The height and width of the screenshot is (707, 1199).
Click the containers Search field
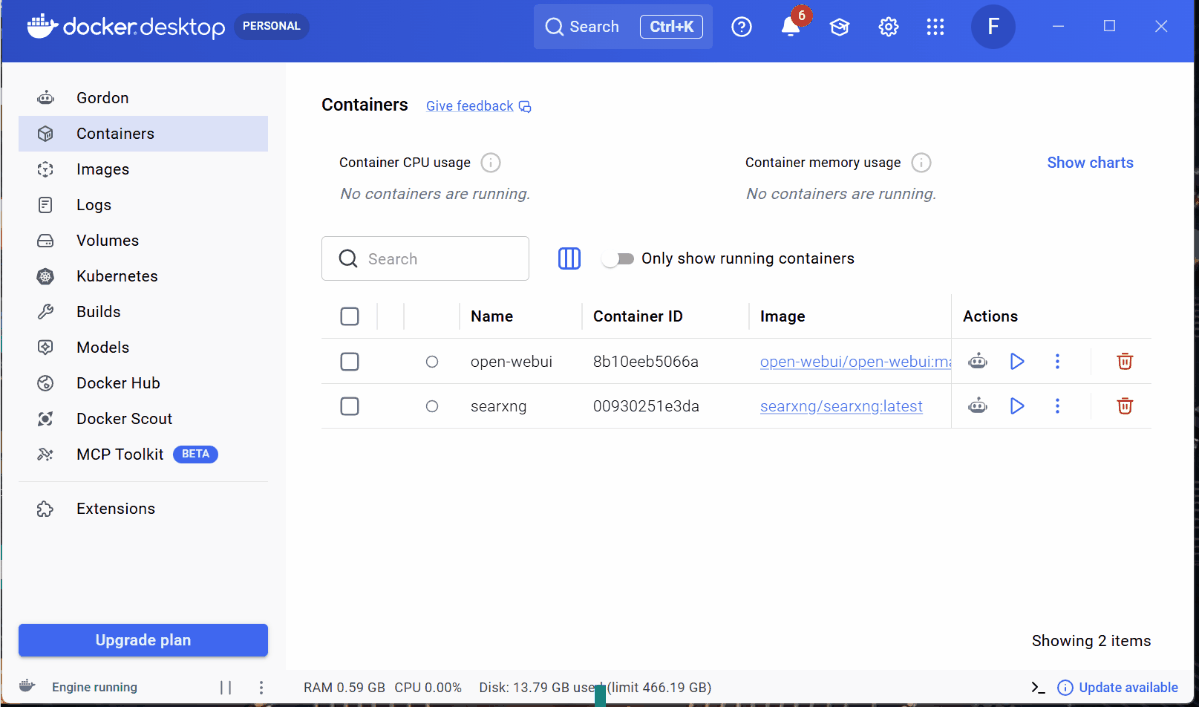coord(425,258)
